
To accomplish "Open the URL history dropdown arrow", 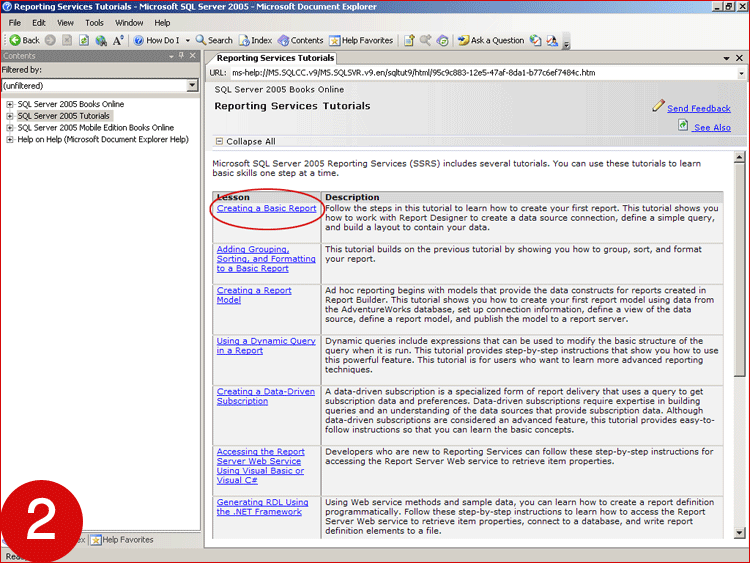I will point(741,74).
